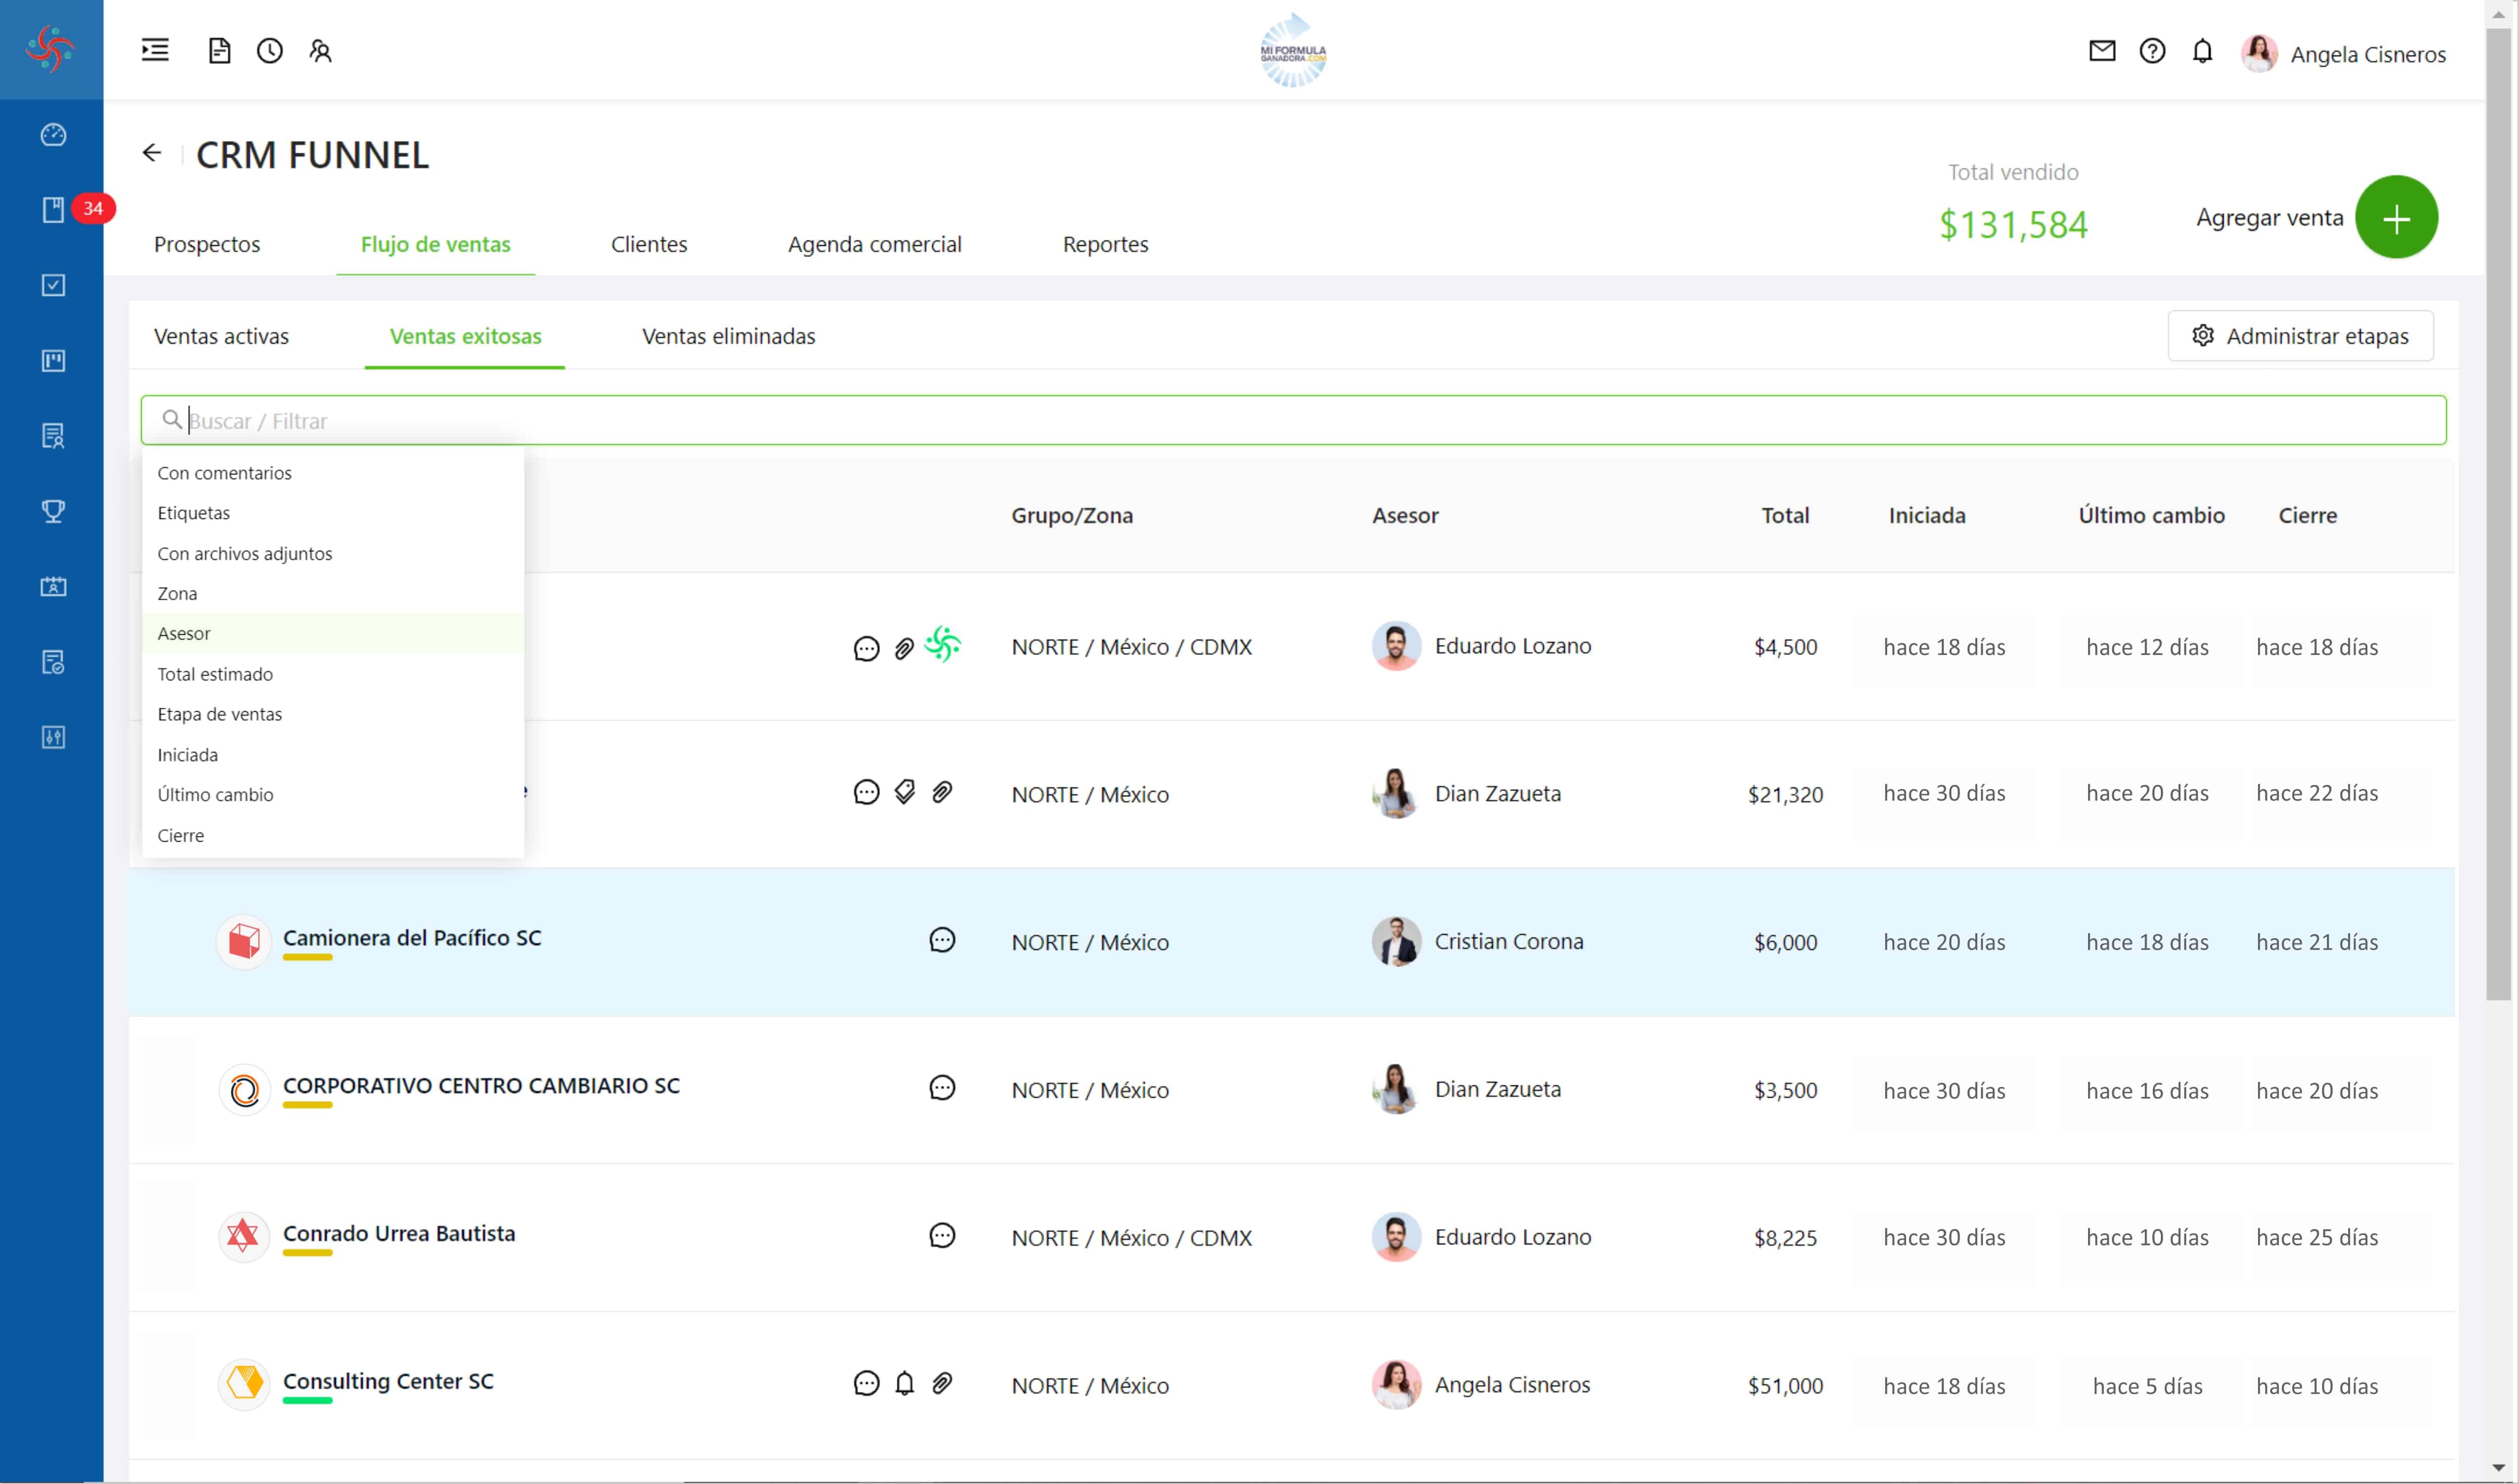2519x1484 pixels.
Task: Click the Camionera del Pacífico company logo
Action: (244, 941)
